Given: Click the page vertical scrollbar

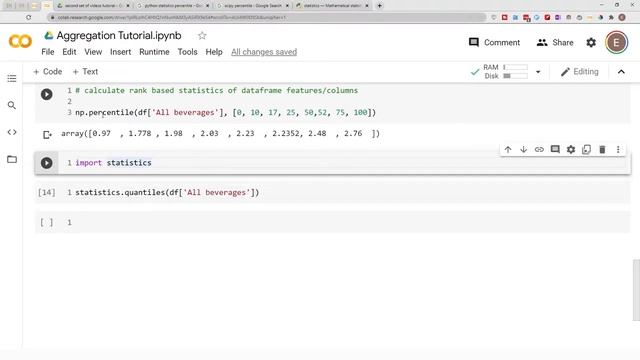Looking at the screenshot, I should tap(636, 289).
